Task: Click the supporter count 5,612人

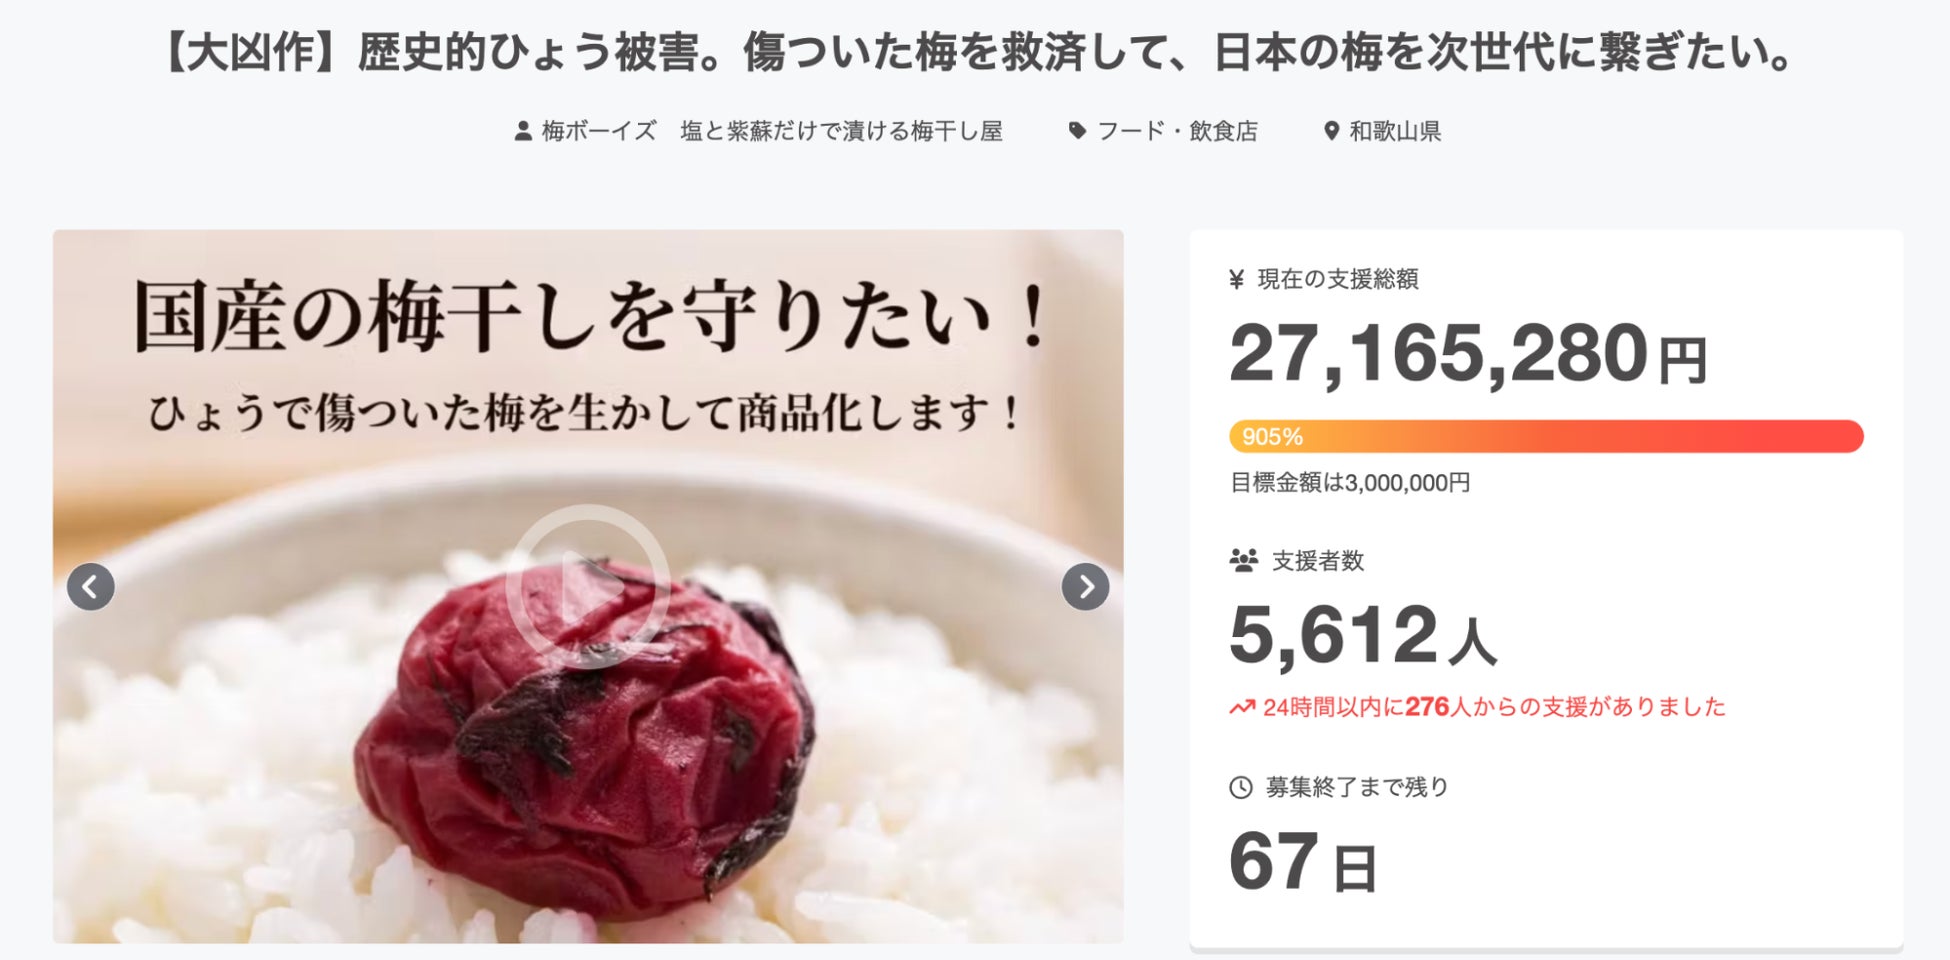Action: point(1362,635)
